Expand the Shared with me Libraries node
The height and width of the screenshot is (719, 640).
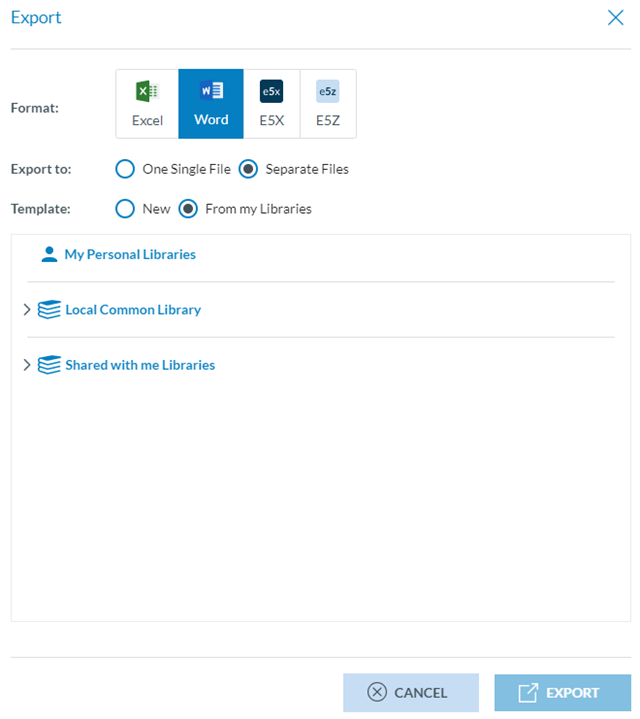click(x=27, y=365)
